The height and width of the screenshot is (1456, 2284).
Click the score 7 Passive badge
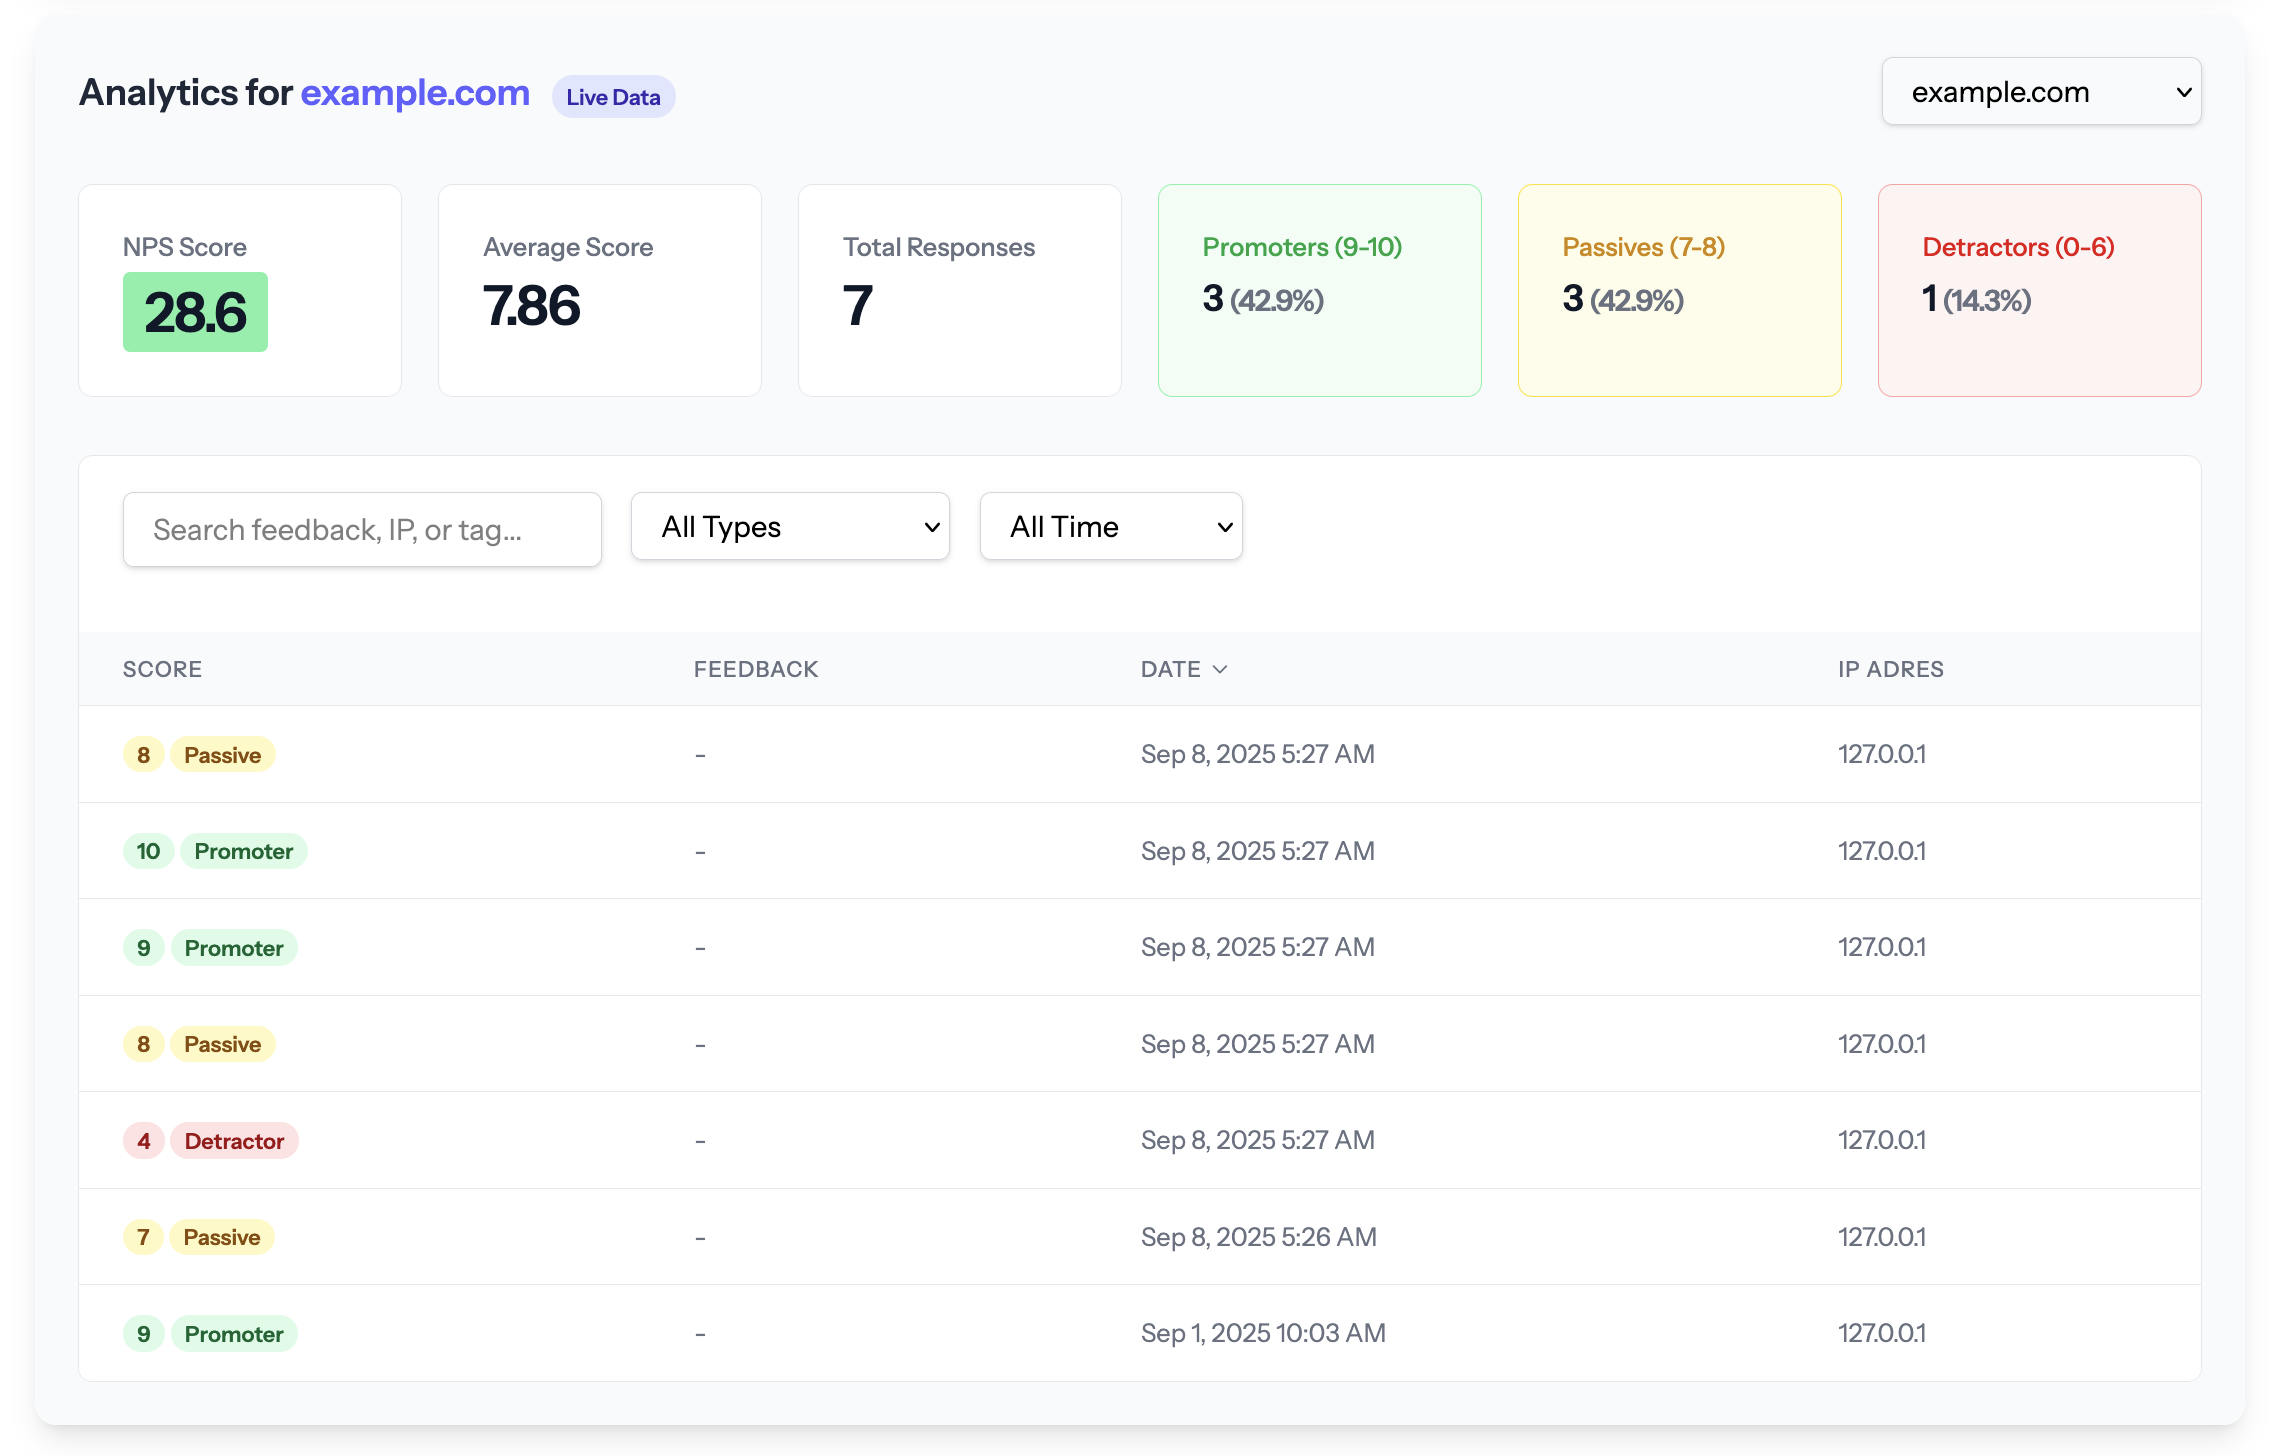(x=221, y=1237)
